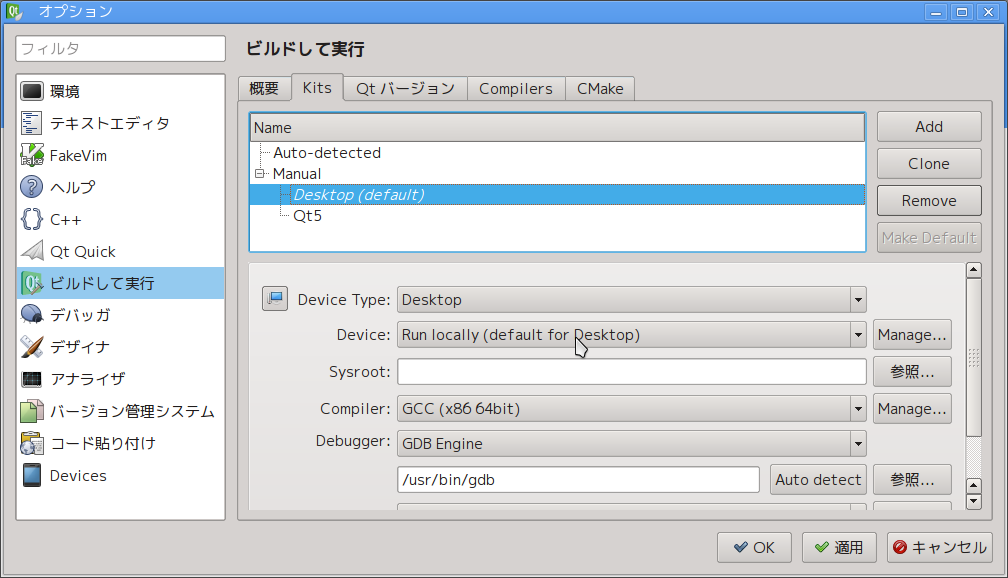Click the kit icon button beside Device Type

tap(274, 299)
